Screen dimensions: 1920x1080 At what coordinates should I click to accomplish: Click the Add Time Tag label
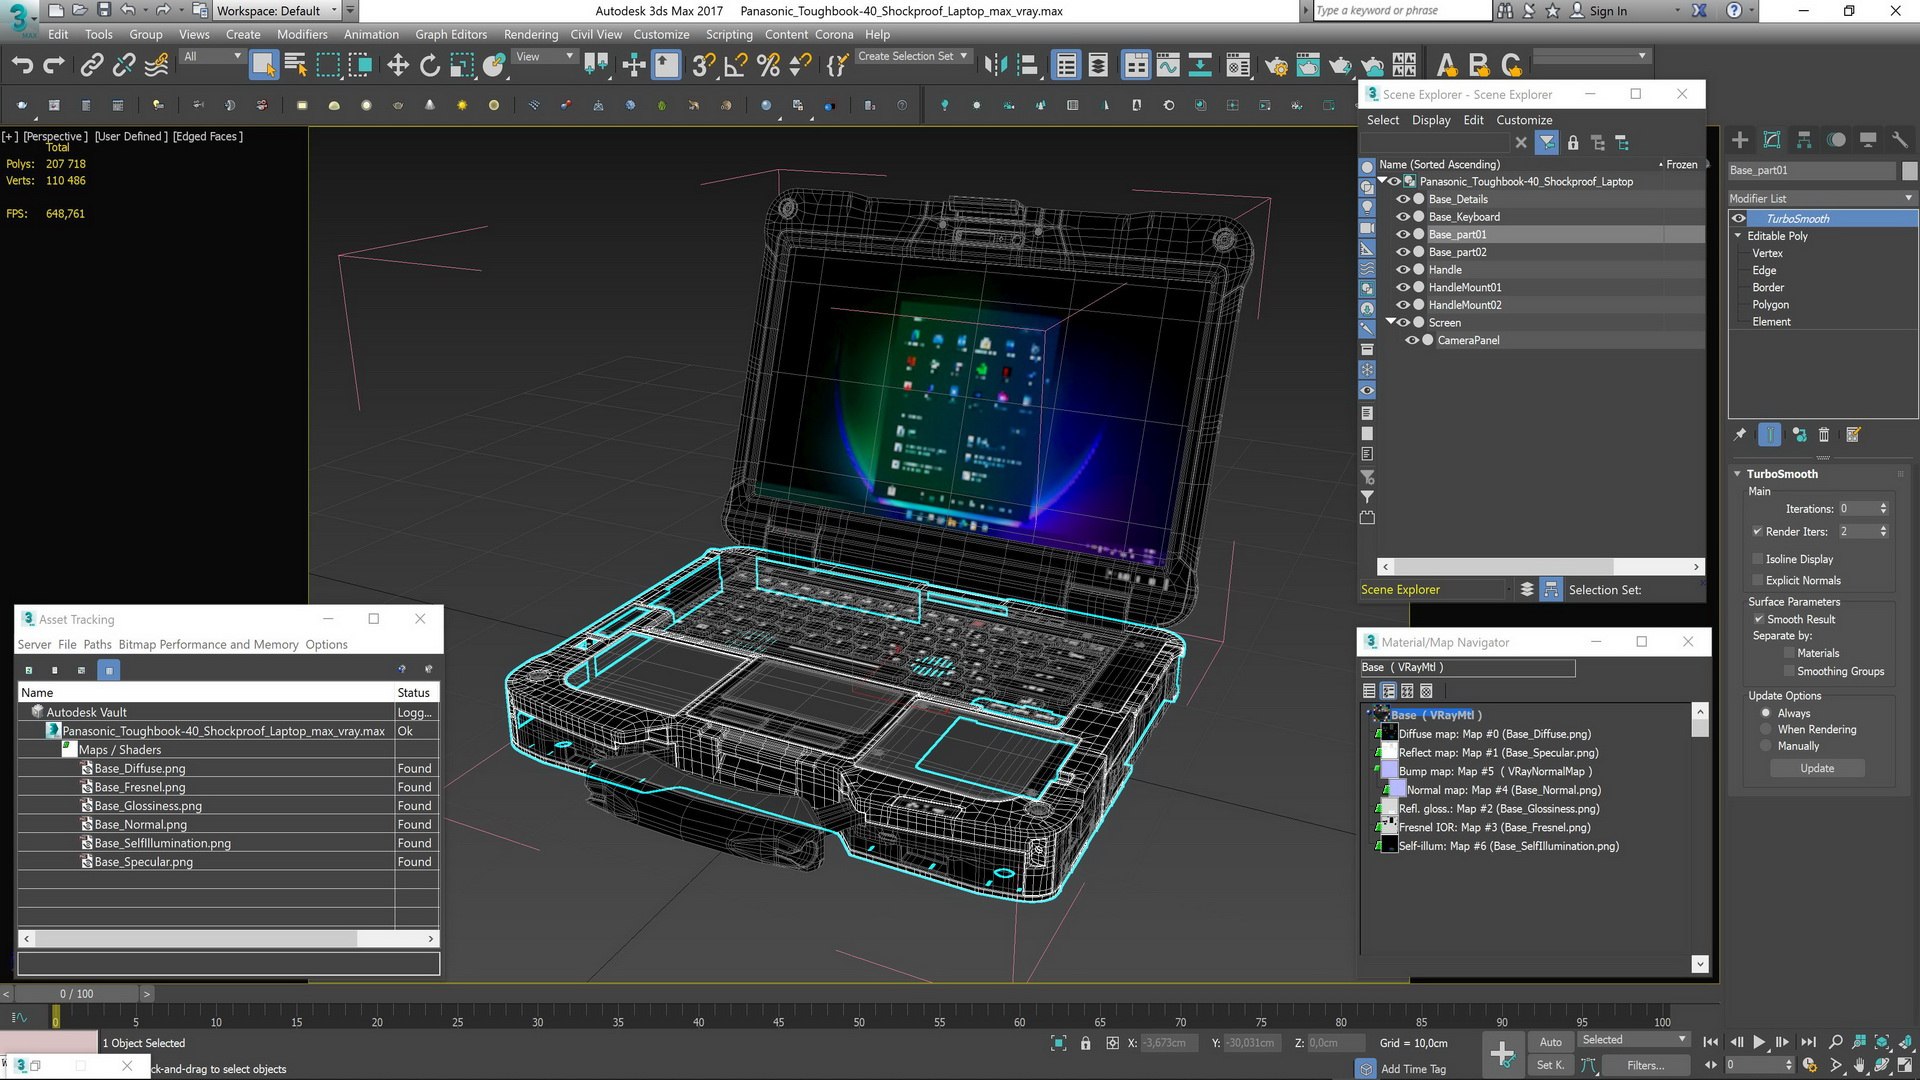(x=1413, y=1069)
